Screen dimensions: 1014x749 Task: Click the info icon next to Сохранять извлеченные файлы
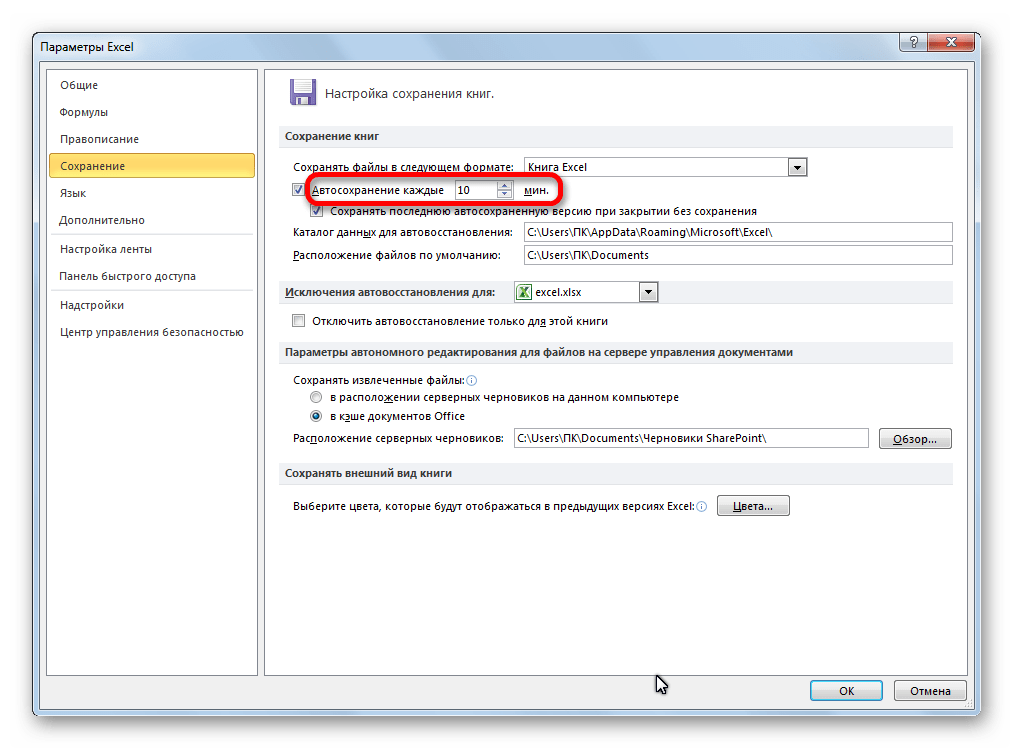click(x=471, y=380)
